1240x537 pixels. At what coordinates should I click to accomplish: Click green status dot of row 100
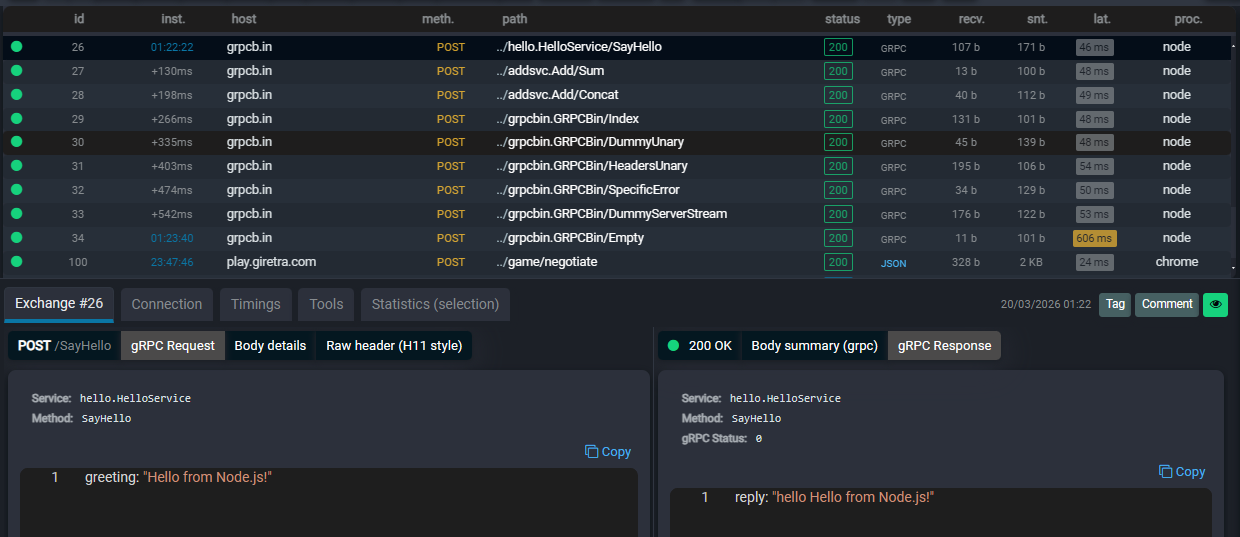pos(16,262)
